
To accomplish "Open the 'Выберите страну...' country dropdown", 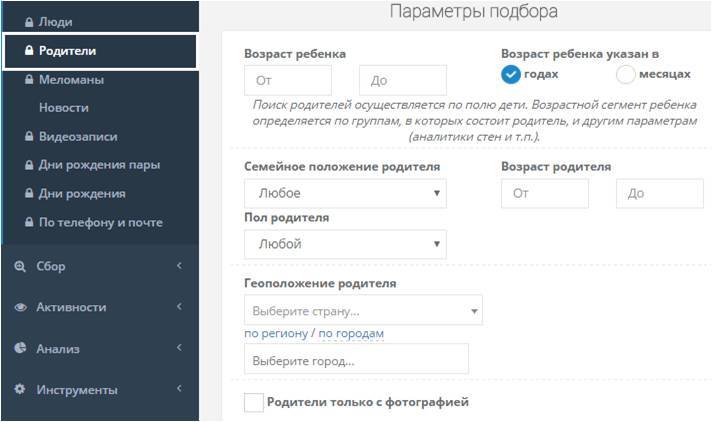I will 363,310.
